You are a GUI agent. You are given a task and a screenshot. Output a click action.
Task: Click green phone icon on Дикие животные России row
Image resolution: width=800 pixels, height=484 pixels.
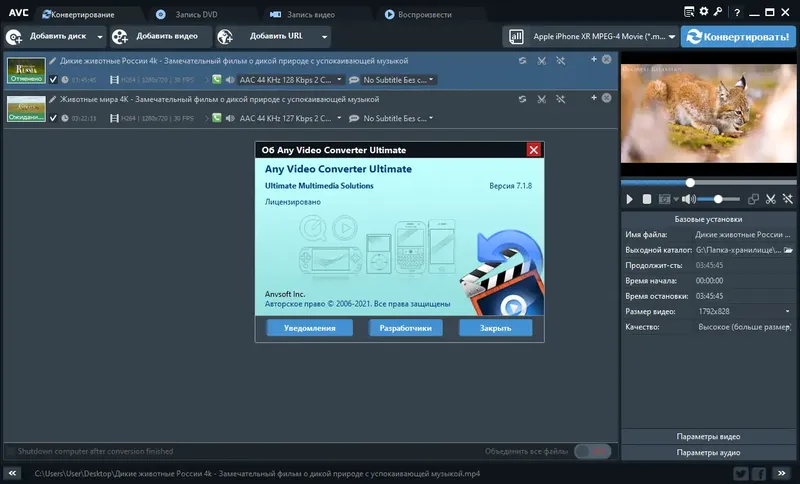217,79
